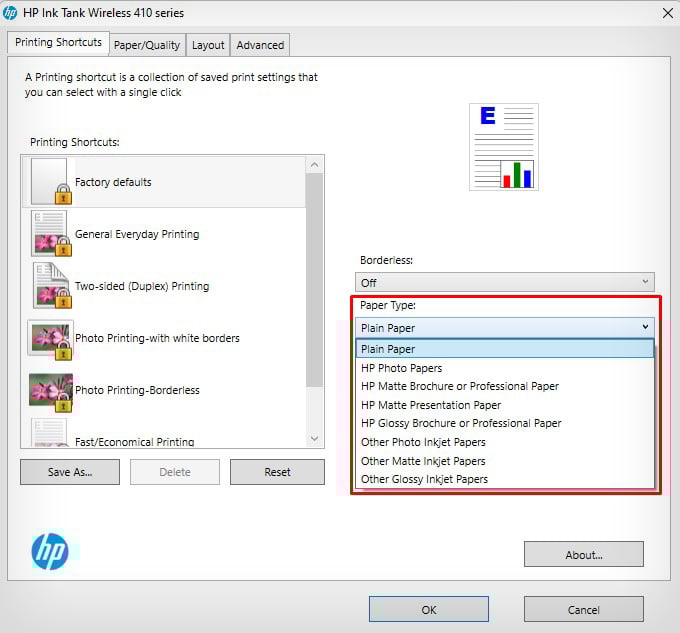Collapse the Paper Type dropdown arrow
This screenshot has width=680, height=633.
coord(645,327)
